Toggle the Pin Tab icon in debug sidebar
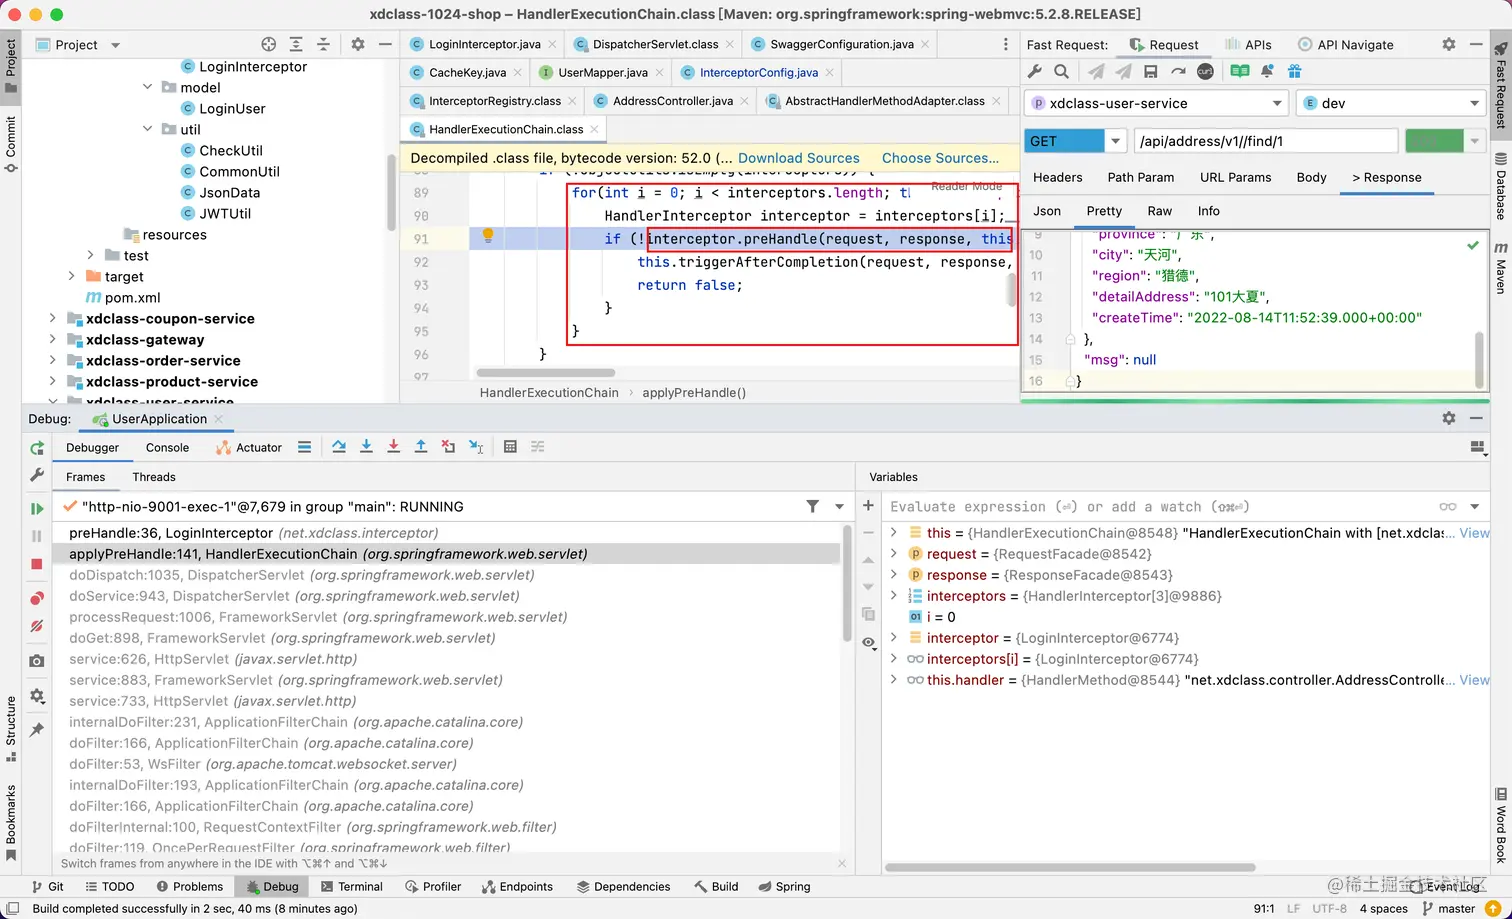The width and height of the screenshot is (1512, 919). pyautogui.click(x=37, y=730)
